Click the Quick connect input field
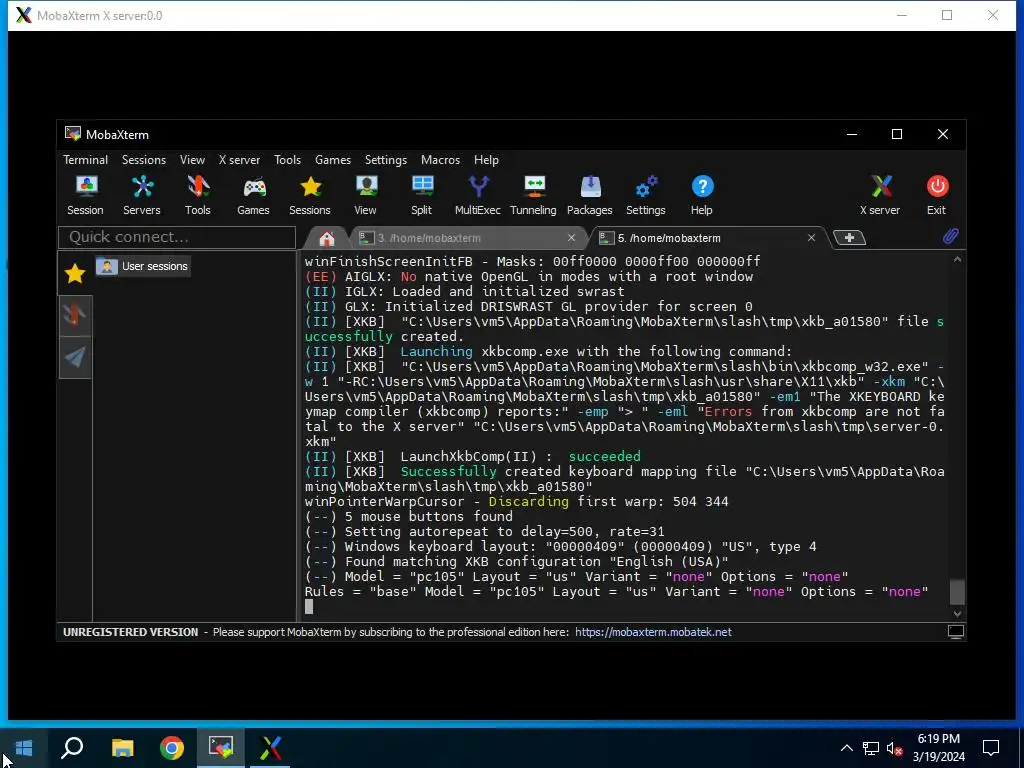Image resolution: width=1024 pixels, height=768 pixels. click(x=177, y=237)
